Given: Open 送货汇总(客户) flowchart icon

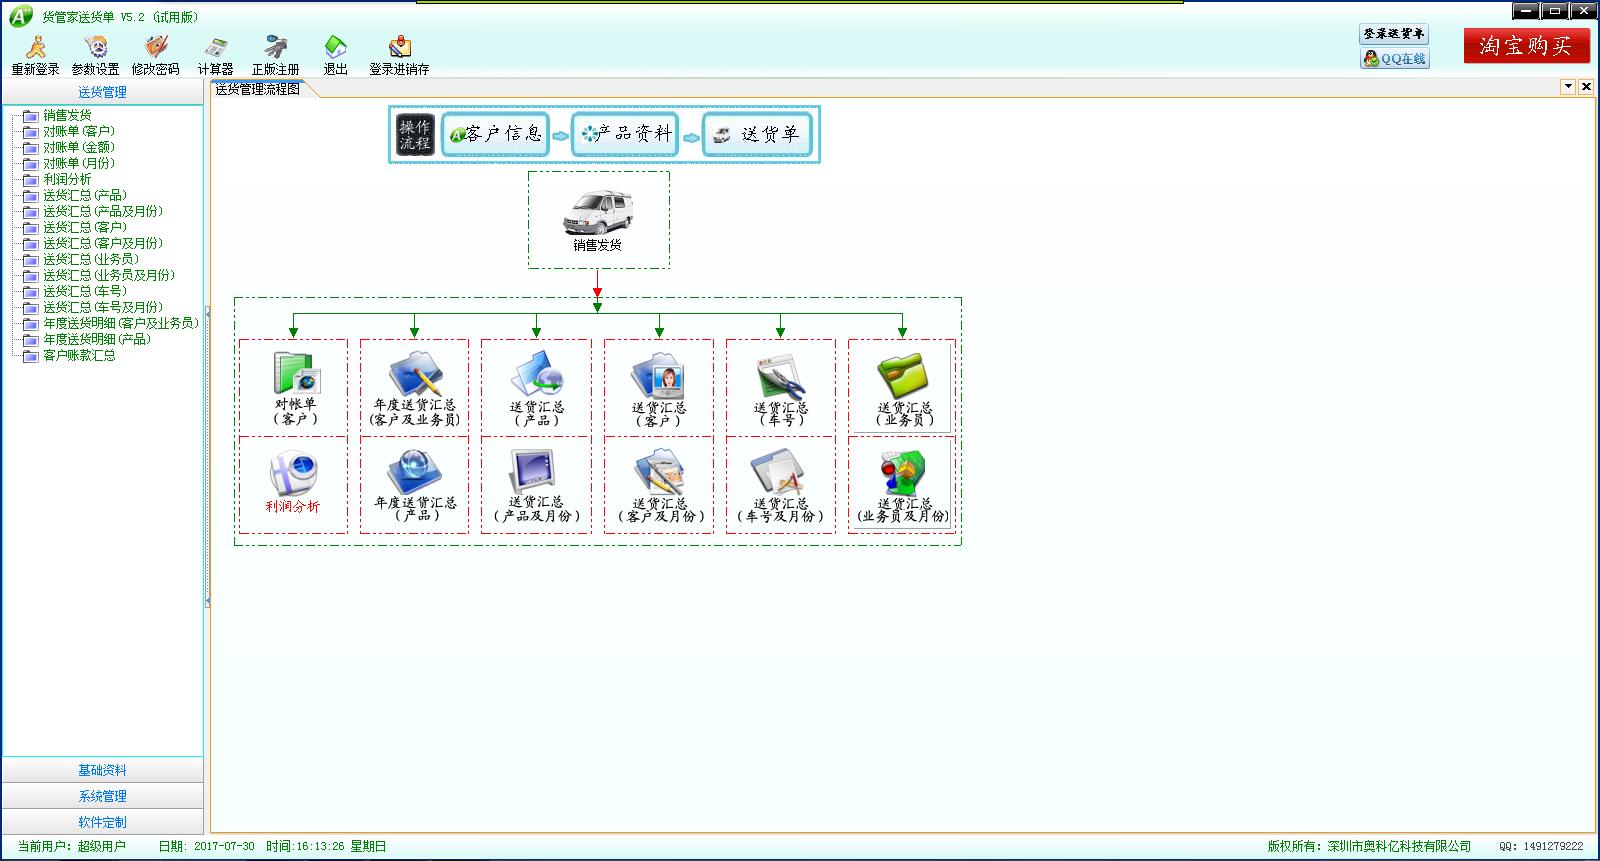Looking at the screenshot, I should (x=659, y=388).
